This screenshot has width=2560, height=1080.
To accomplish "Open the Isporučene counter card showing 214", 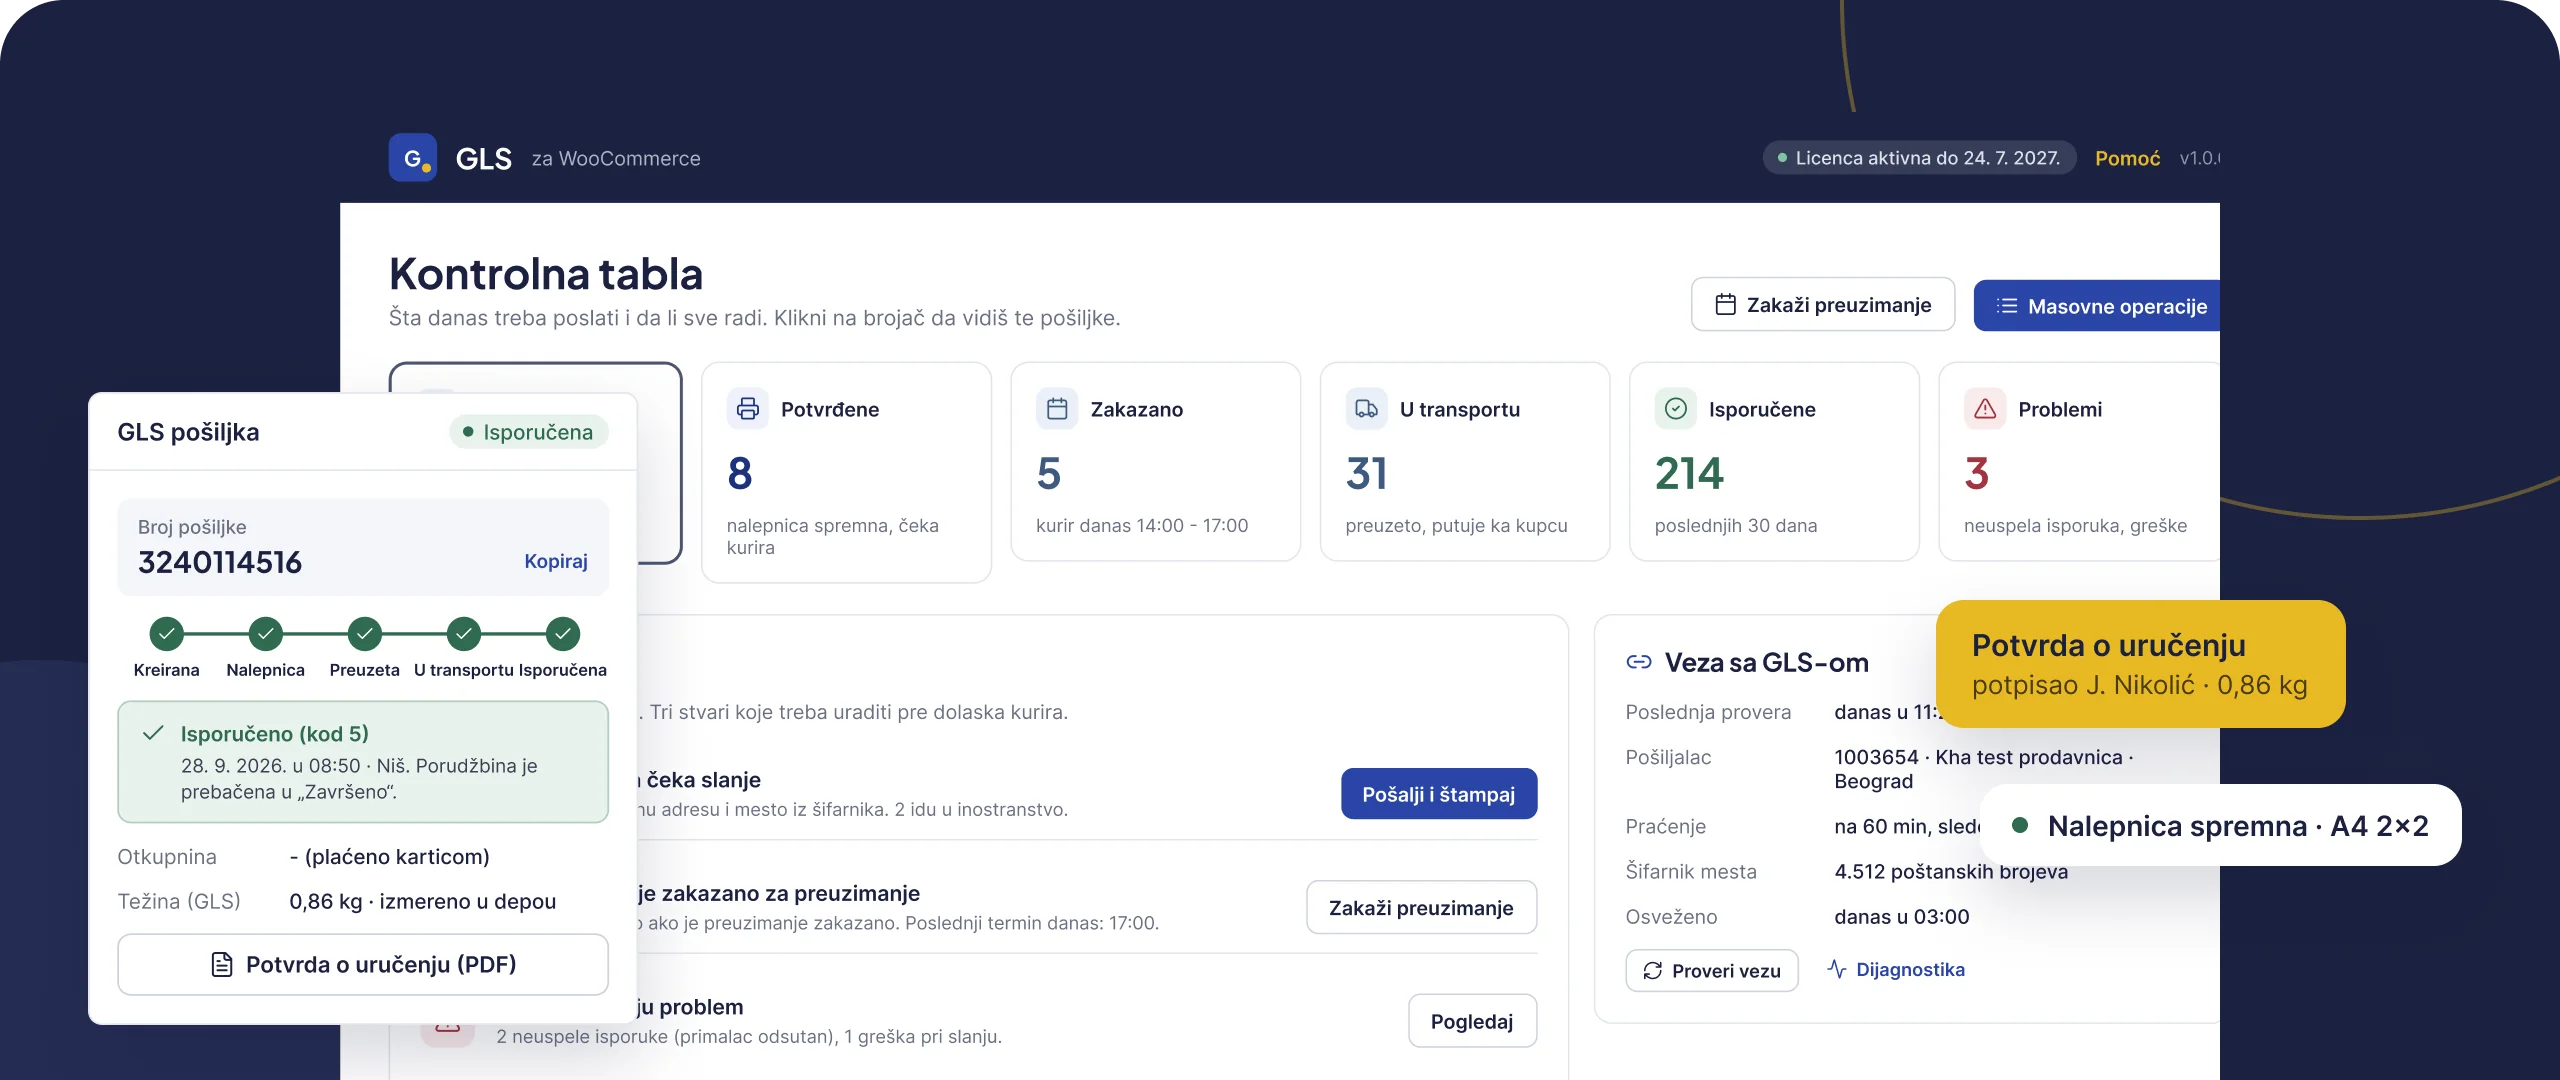I will (1775, 461).
